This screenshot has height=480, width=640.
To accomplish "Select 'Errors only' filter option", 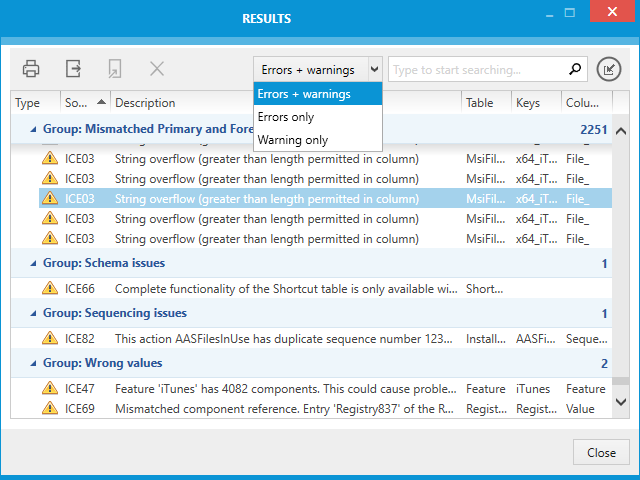I will coord(286,117).
